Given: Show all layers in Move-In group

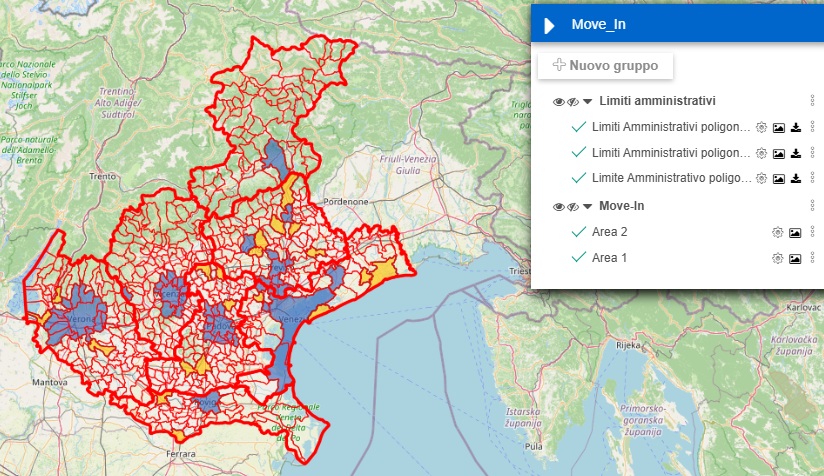Looking at the screenshot, I should click(559, 206).
